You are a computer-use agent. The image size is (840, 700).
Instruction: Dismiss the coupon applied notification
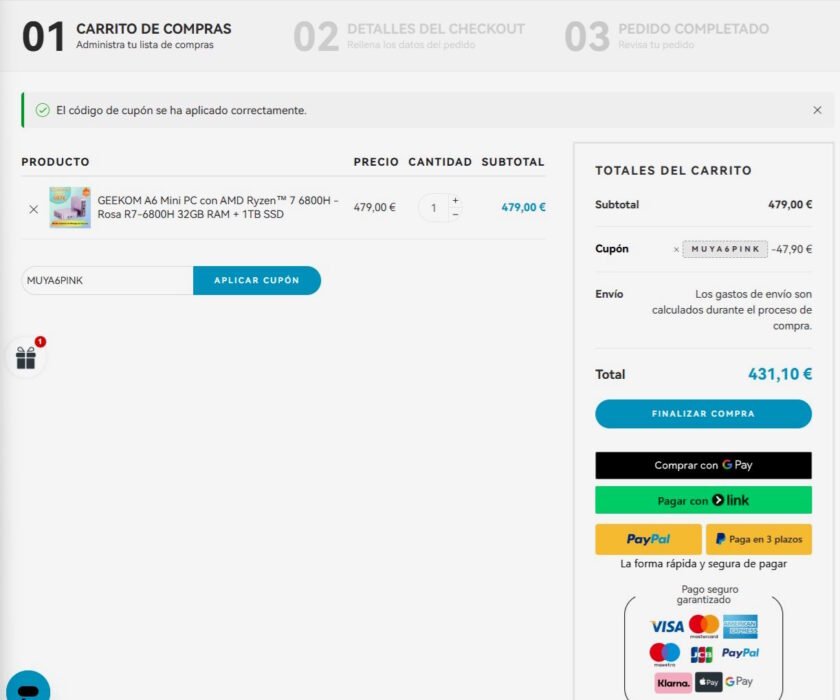click(x=817, y=110)
